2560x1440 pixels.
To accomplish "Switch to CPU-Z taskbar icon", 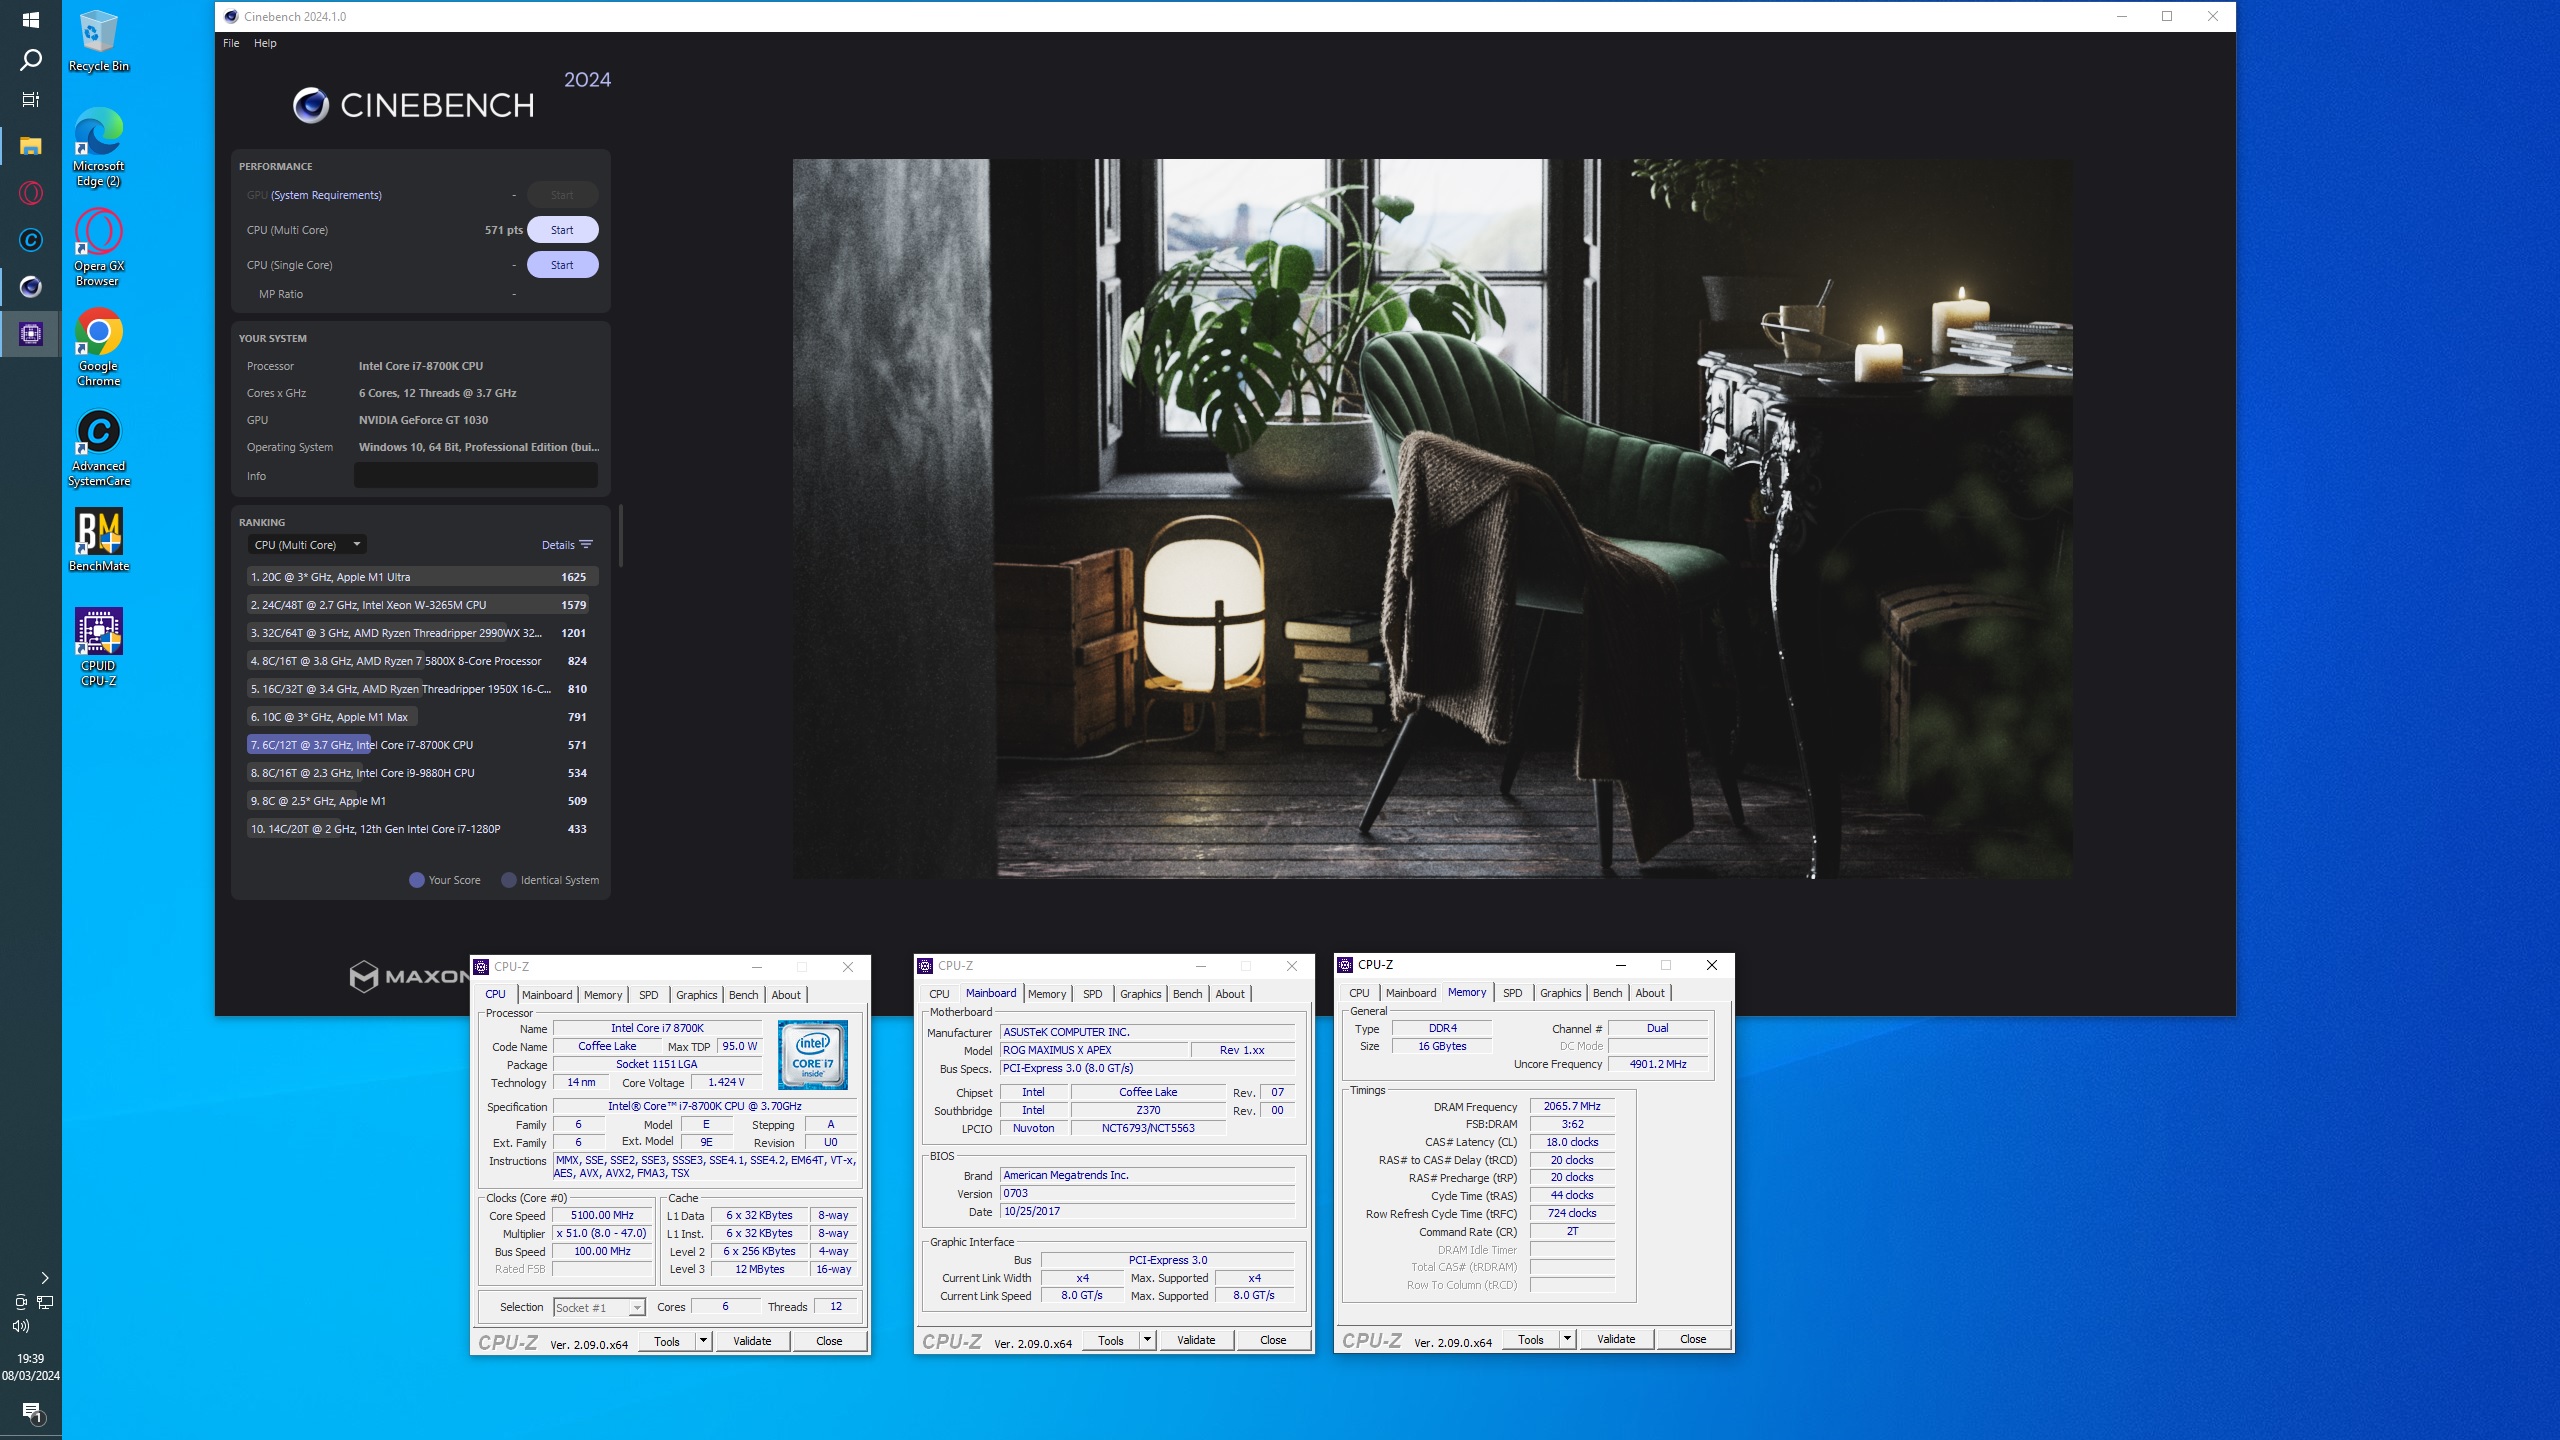I will [x=30, y=334].
